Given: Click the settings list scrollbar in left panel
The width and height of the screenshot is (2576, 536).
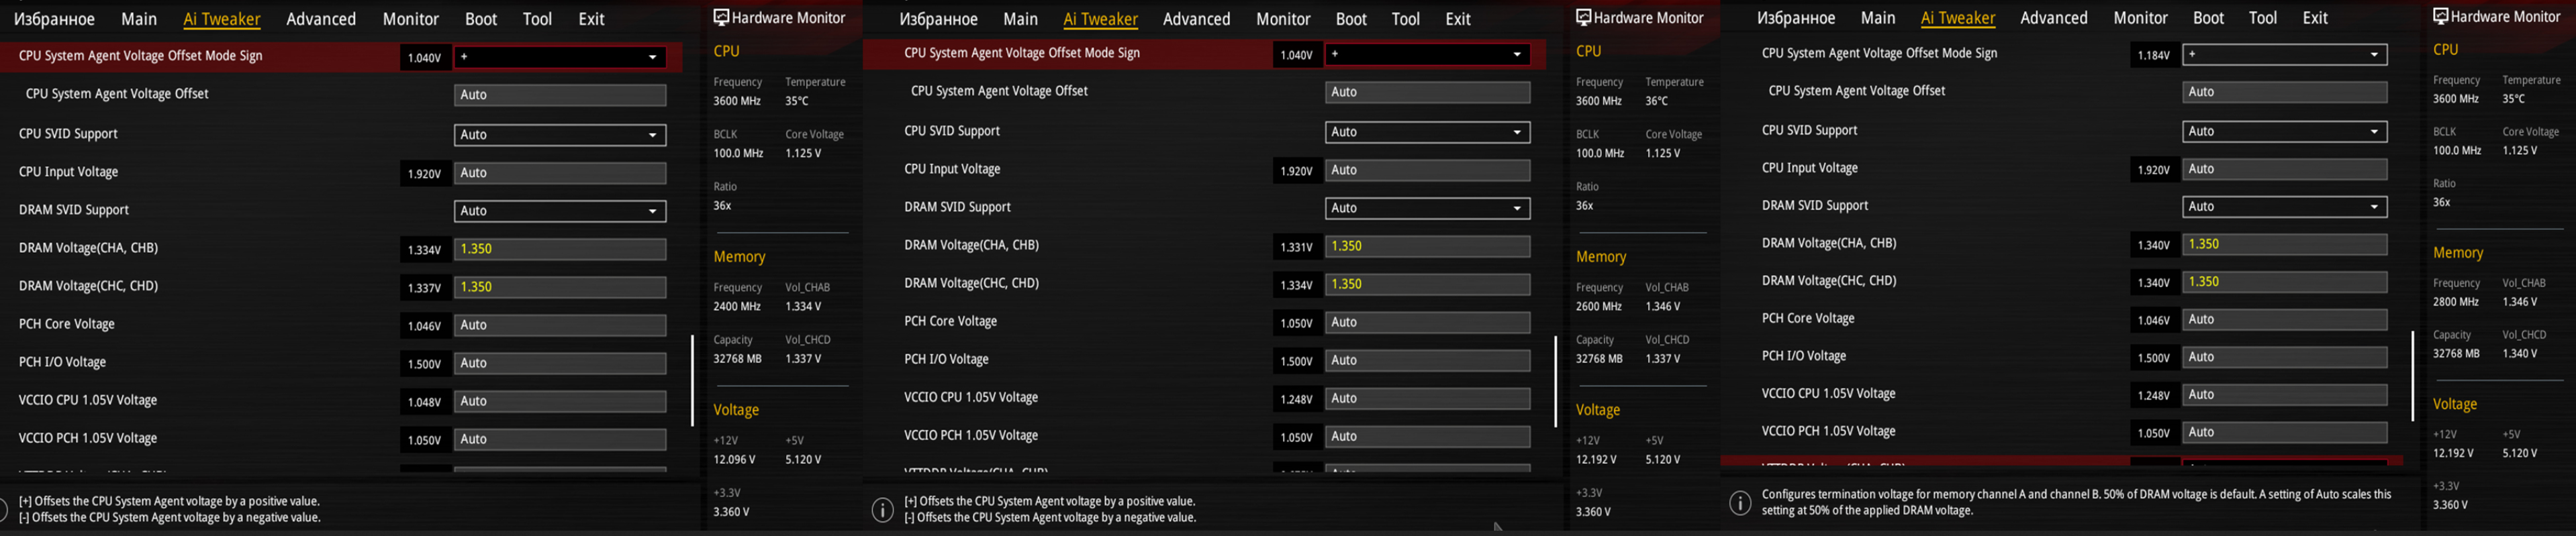Looking at the screenshot, I should click(692, 380).
